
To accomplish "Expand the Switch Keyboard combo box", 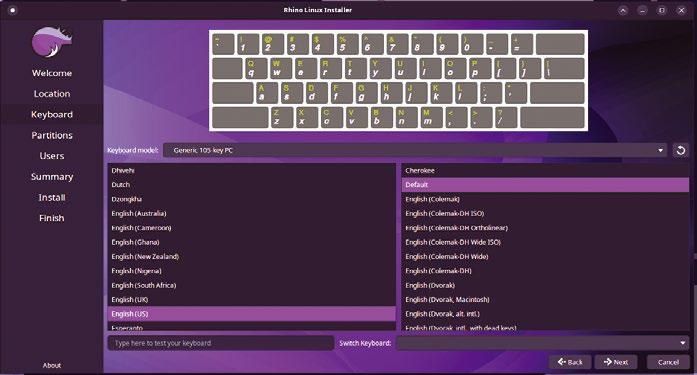I will tap(542, 343).
